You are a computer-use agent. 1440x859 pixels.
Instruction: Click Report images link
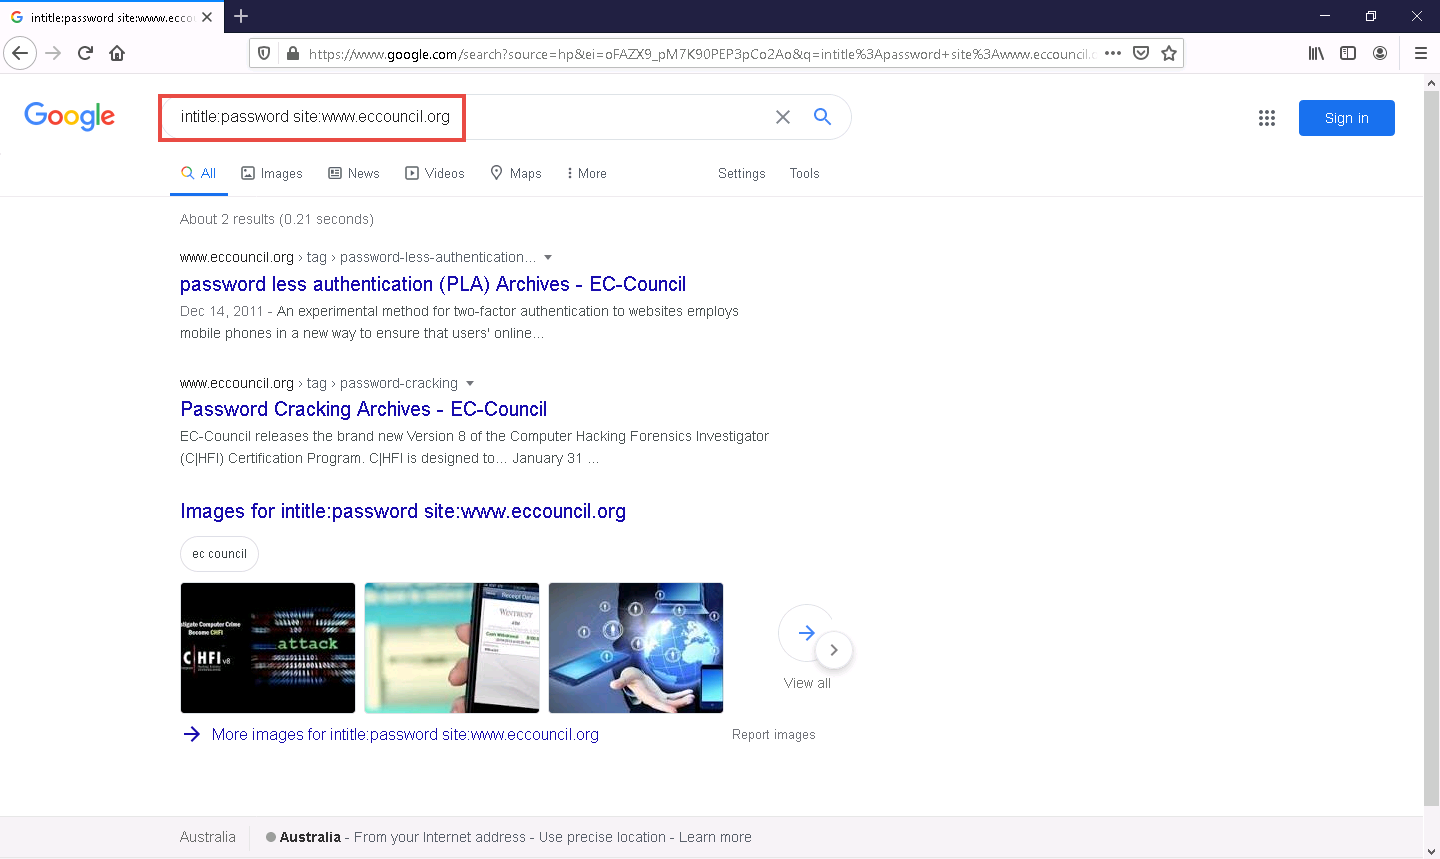(774, 734)
